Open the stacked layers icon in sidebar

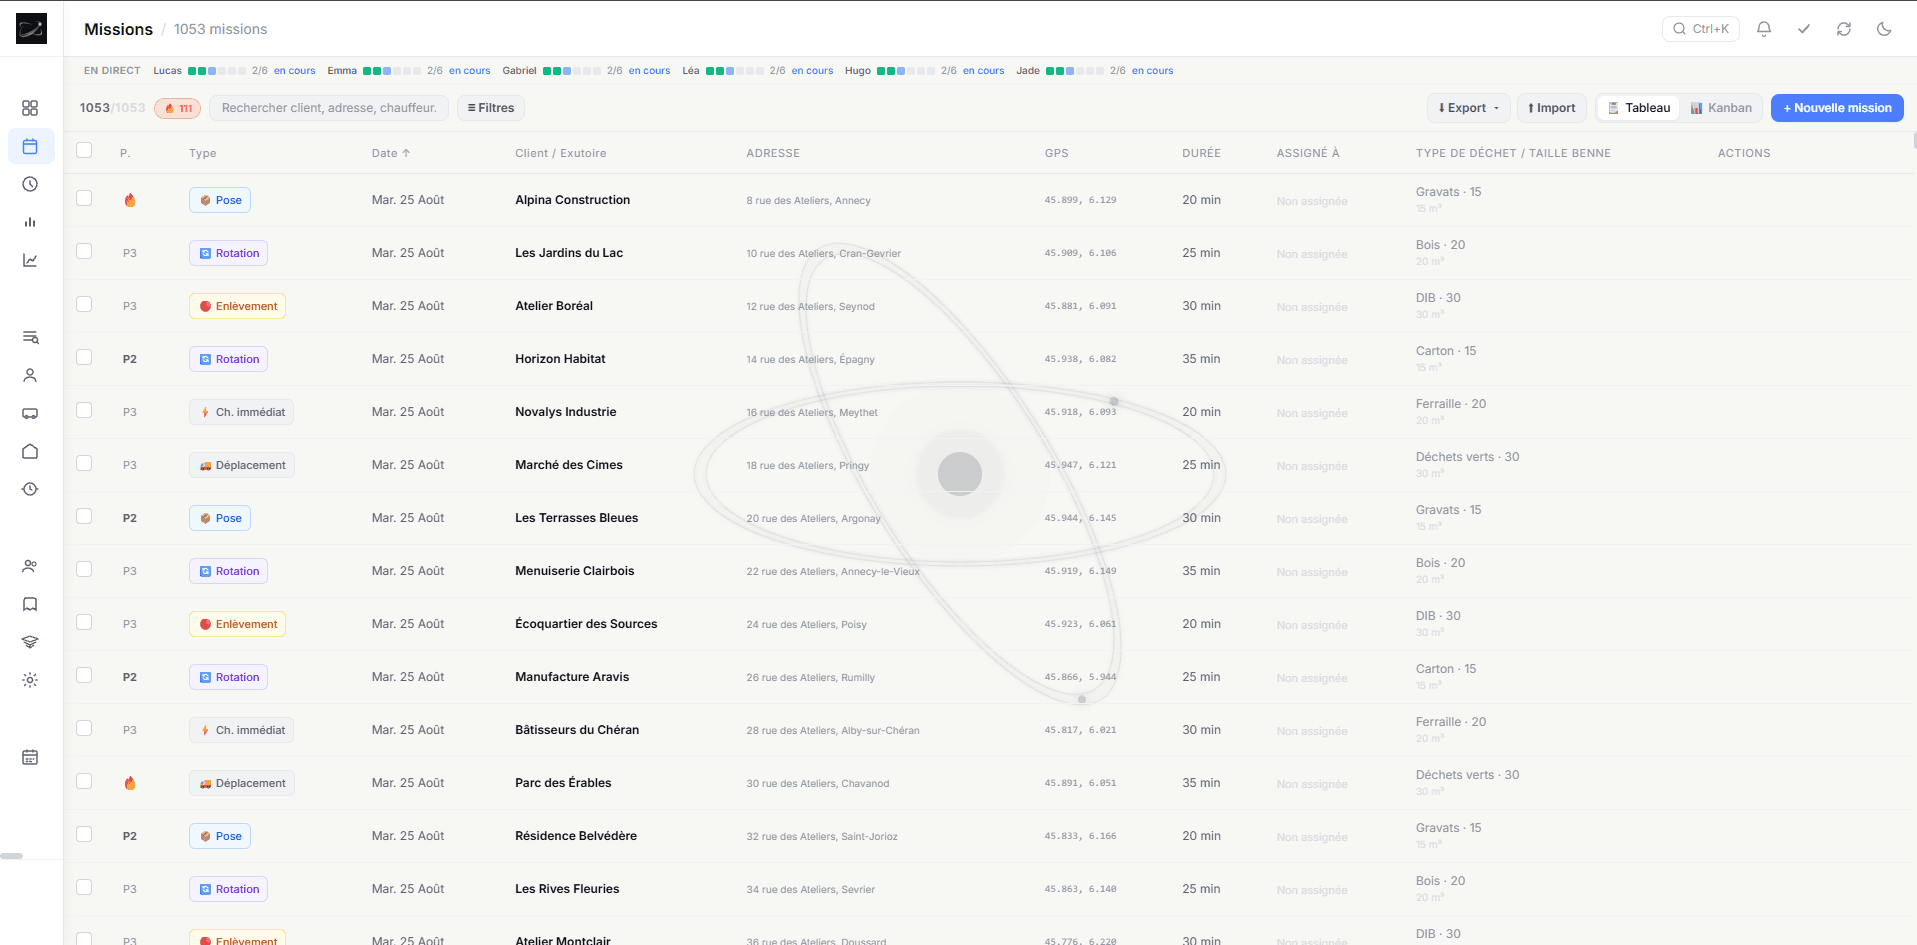click(30, 642)
